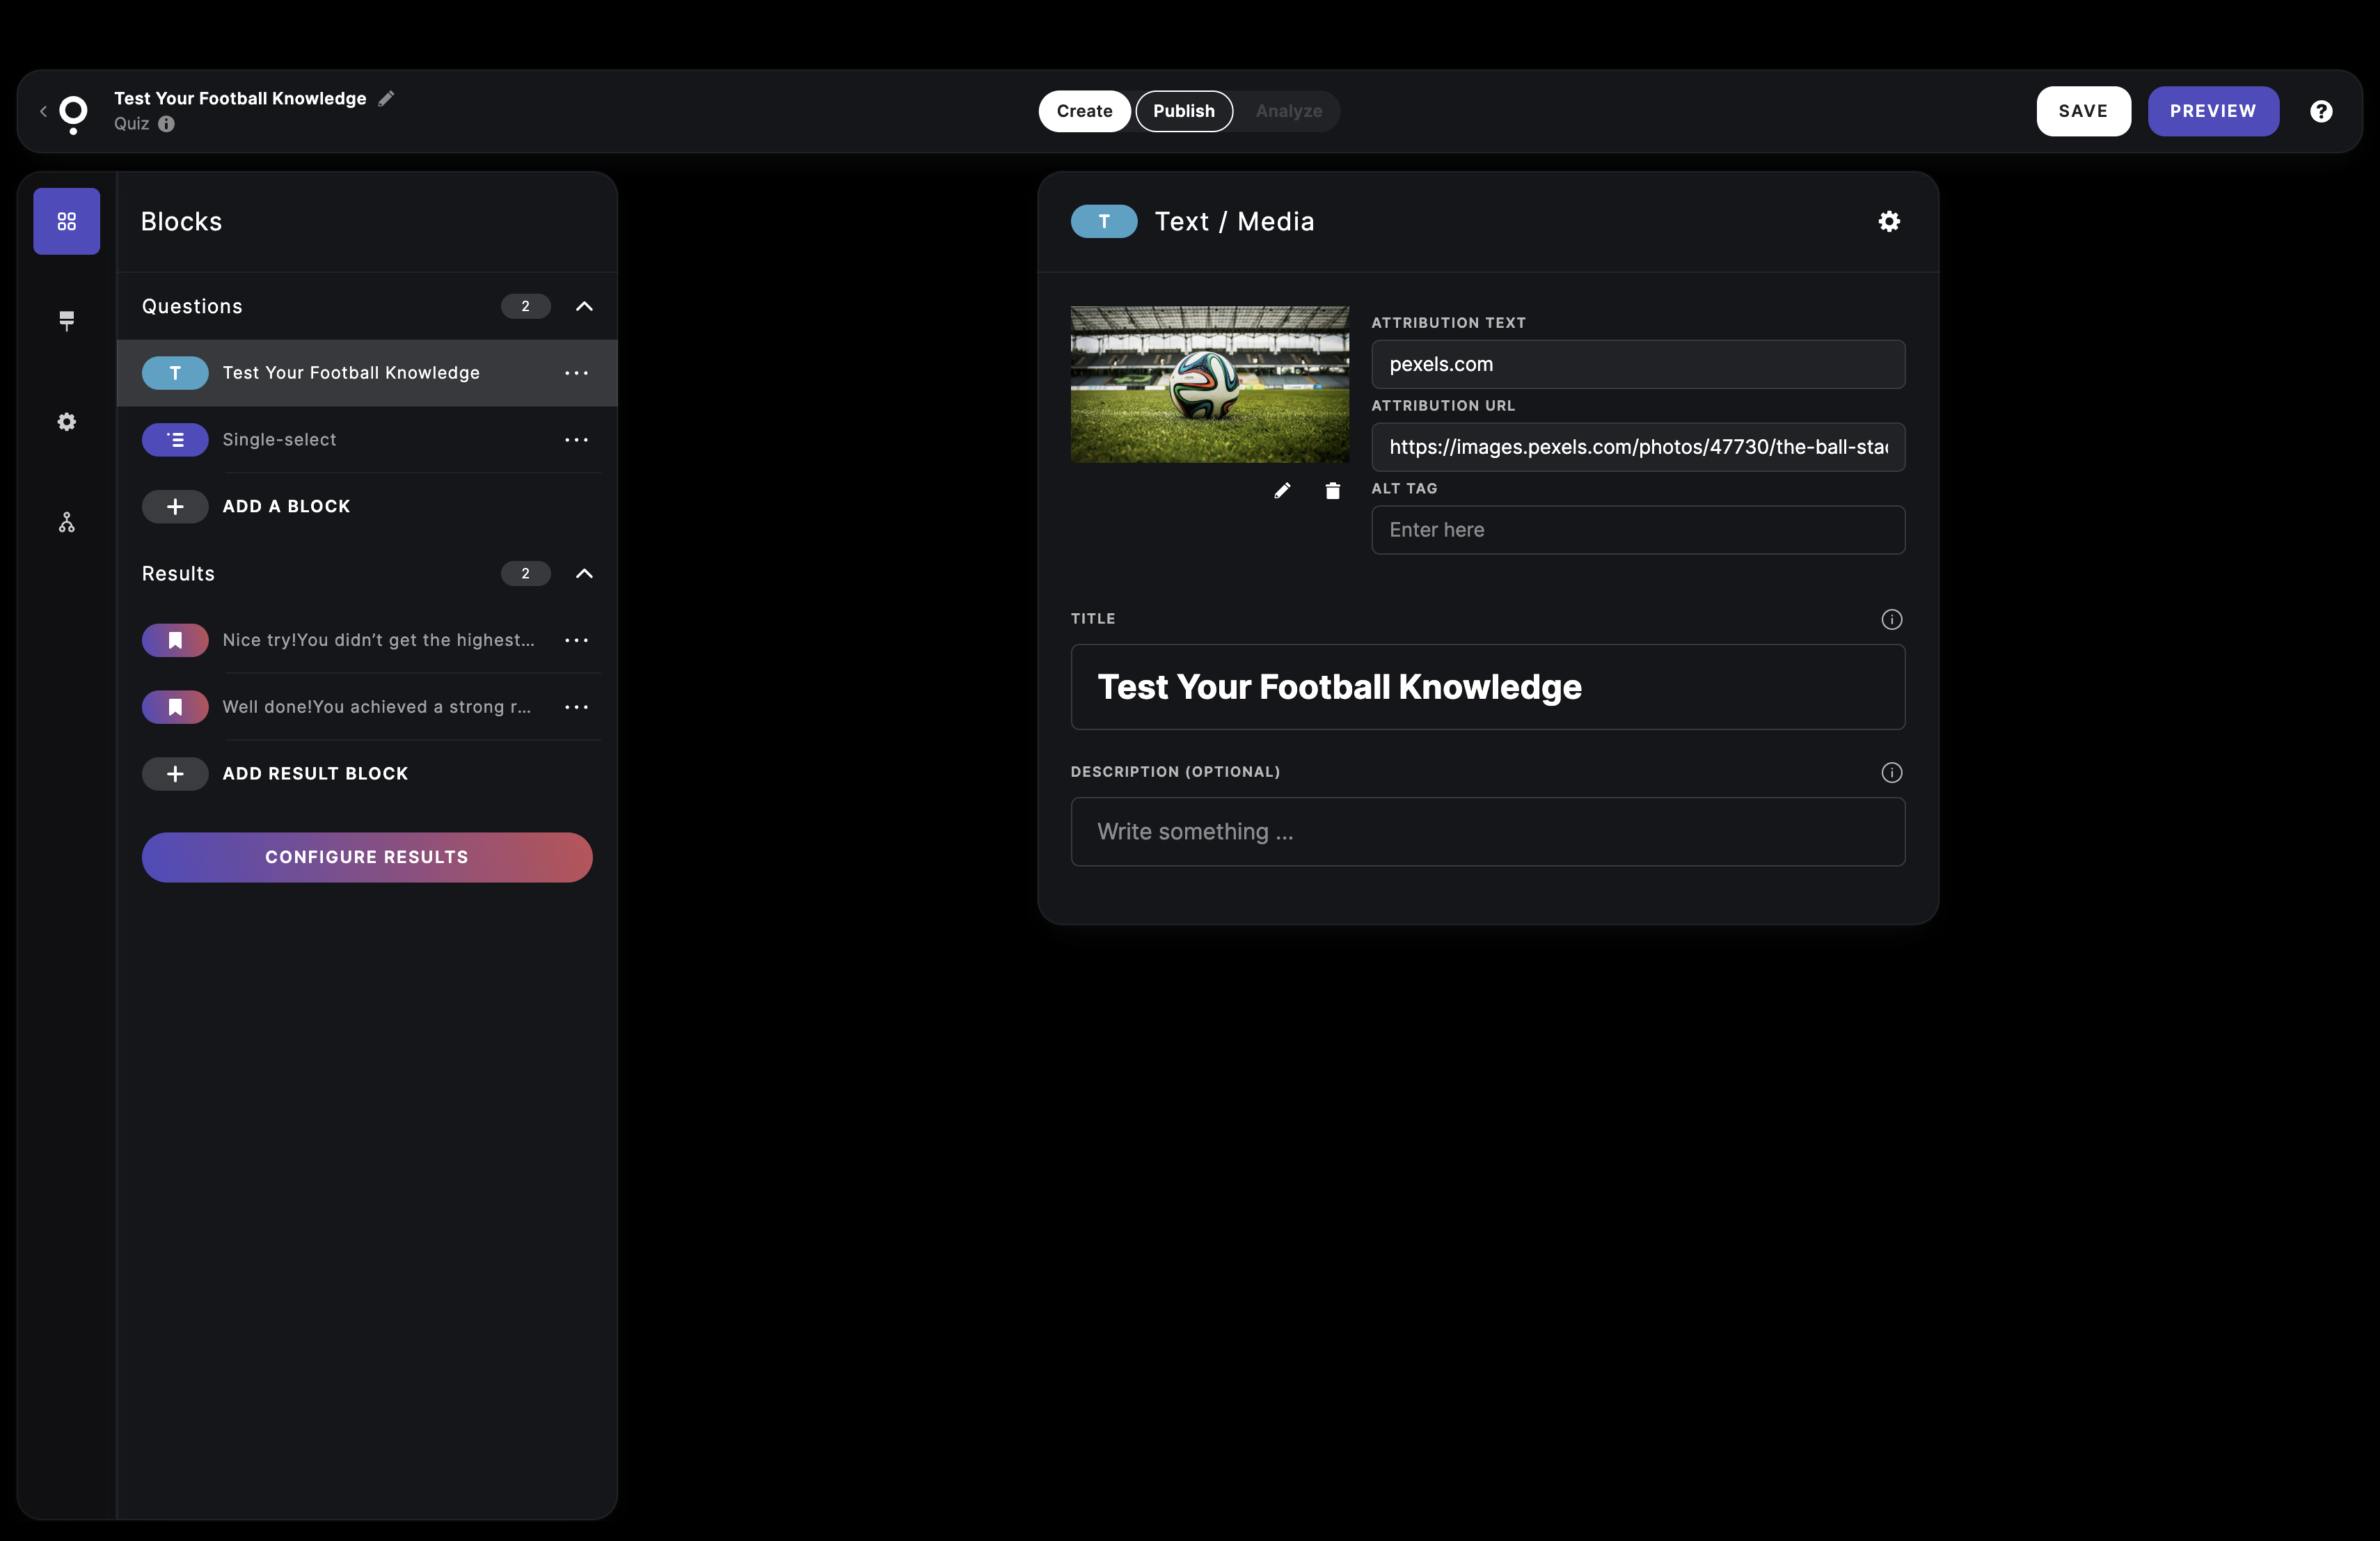This screenshot has height=1541, width=2380.
Task: Switch to the Create tab
Action: tap(1084, 111)
